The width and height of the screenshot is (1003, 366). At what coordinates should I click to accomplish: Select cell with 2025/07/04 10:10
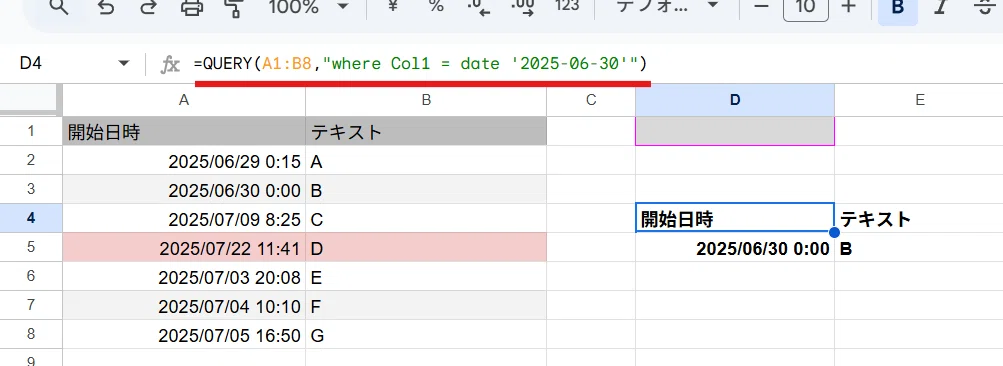[184, 305]
